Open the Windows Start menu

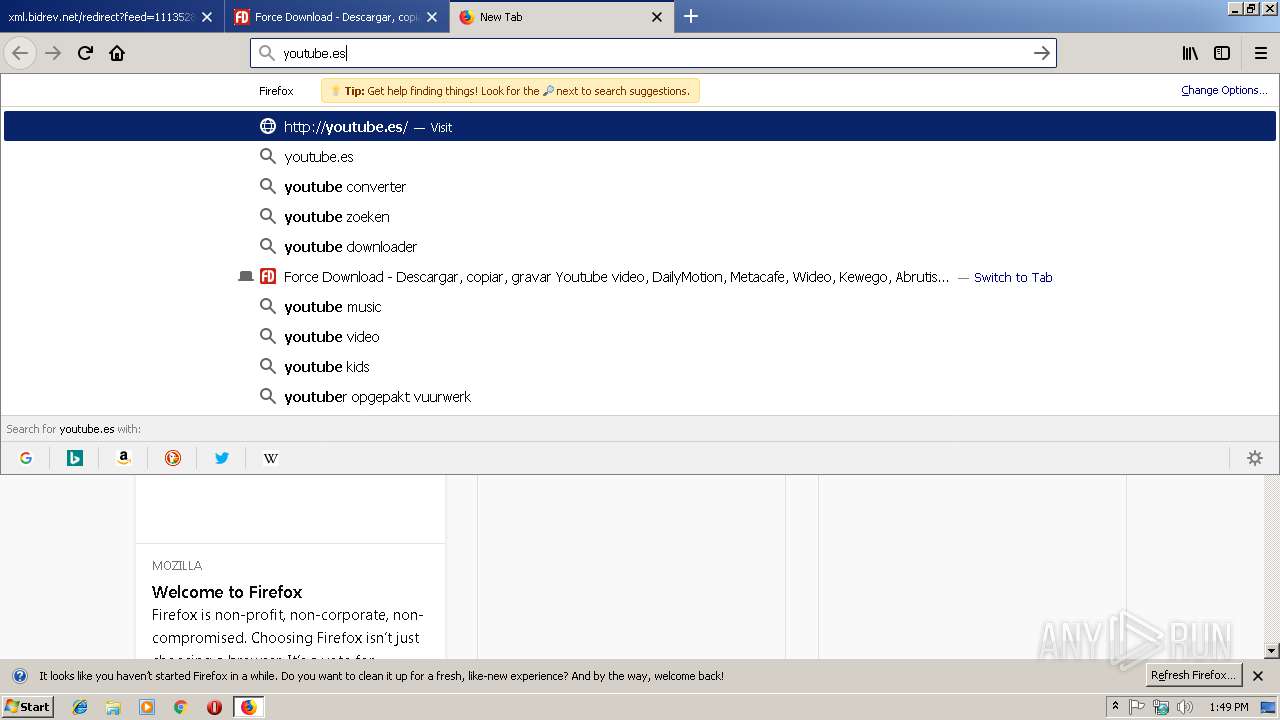coord(28,707)
